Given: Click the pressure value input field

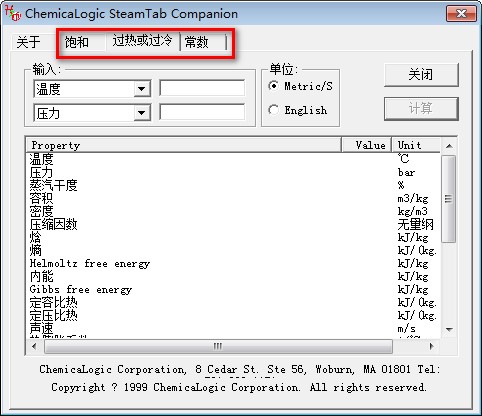Looking at the screenshot, I should 202,112.
